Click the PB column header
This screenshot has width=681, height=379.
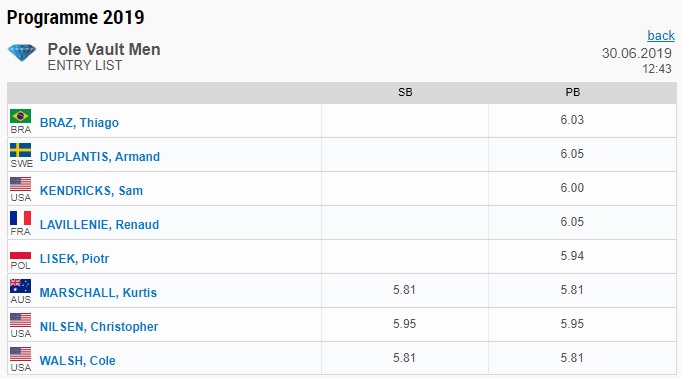click(572, 92)
